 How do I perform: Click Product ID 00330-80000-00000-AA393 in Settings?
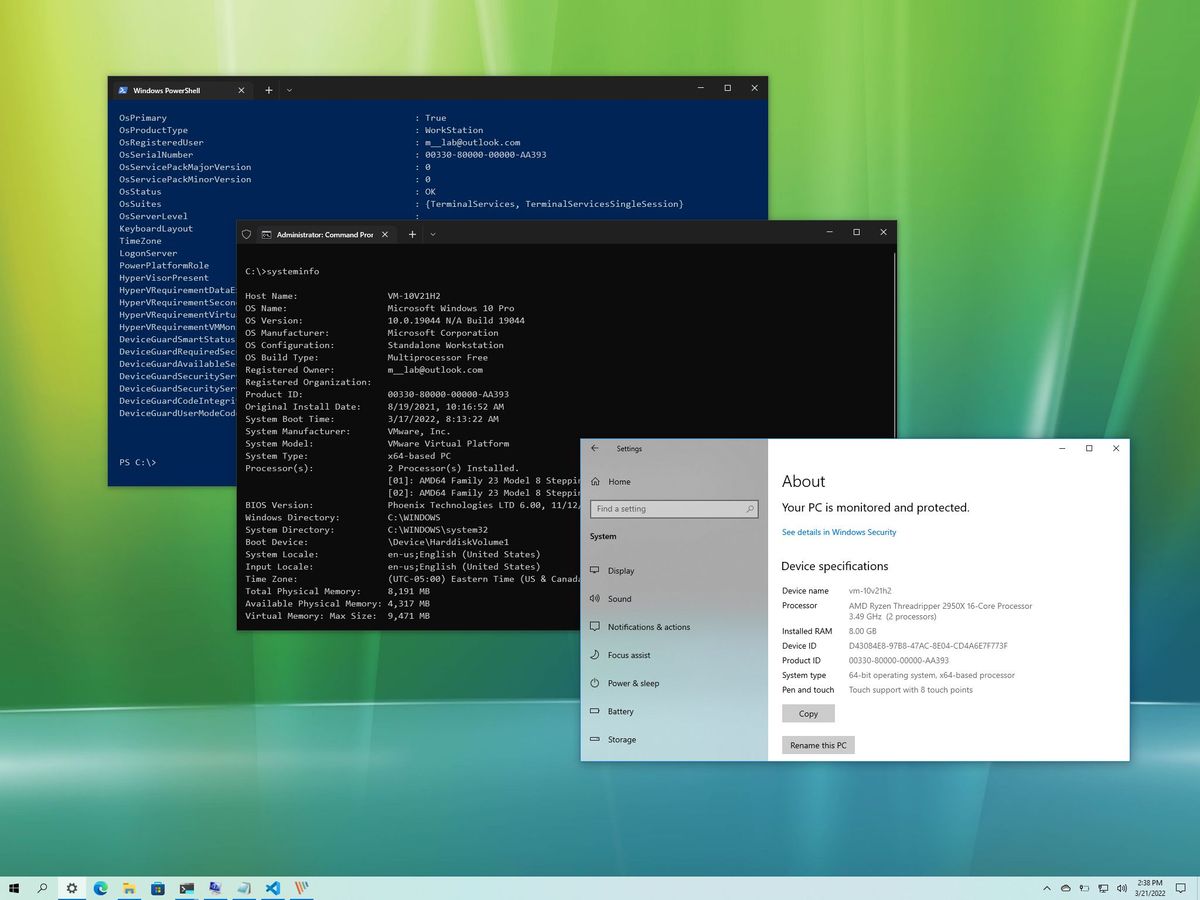pos(899,661)
